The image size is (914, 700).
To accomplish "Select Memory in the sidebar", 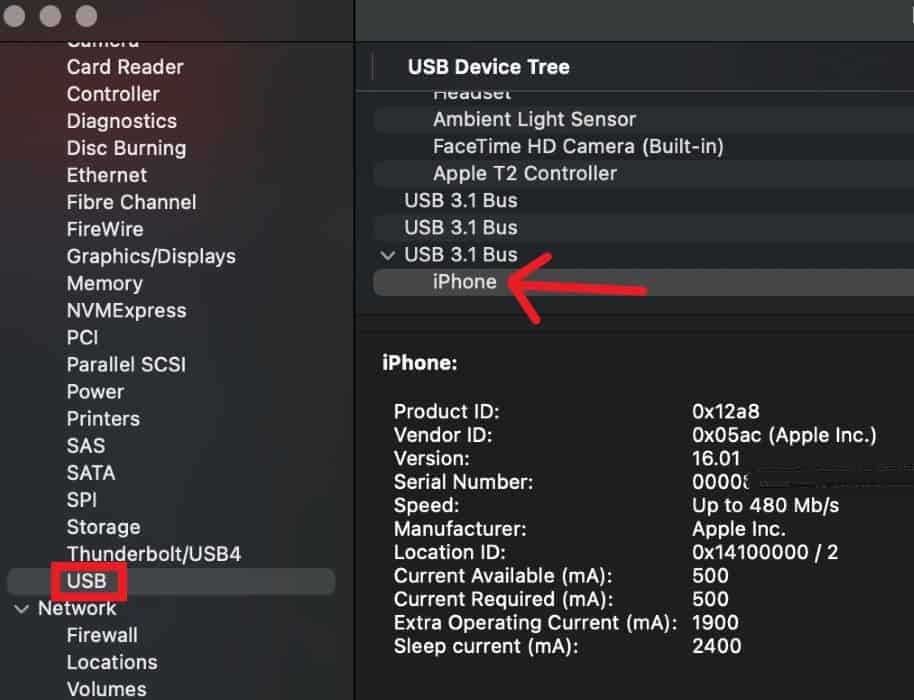I will click(104, 284).
